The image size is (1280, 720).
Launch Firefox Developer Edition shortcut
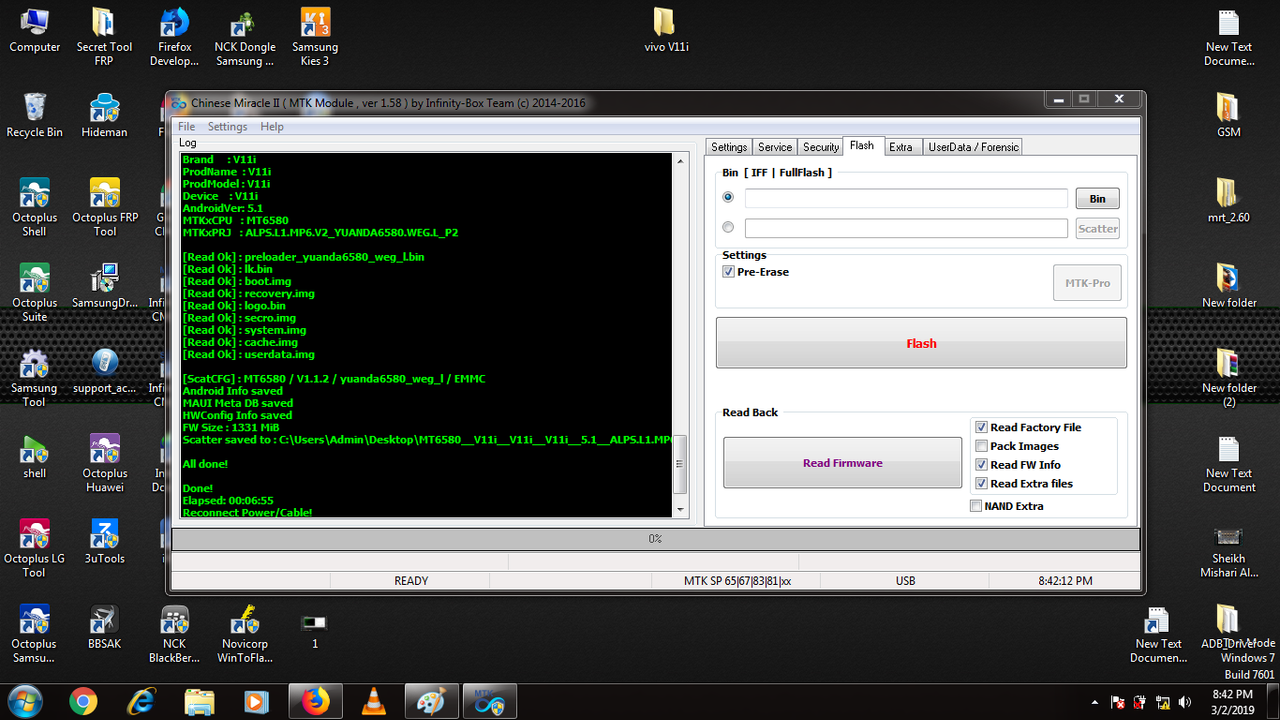click(x=175, y=36)
